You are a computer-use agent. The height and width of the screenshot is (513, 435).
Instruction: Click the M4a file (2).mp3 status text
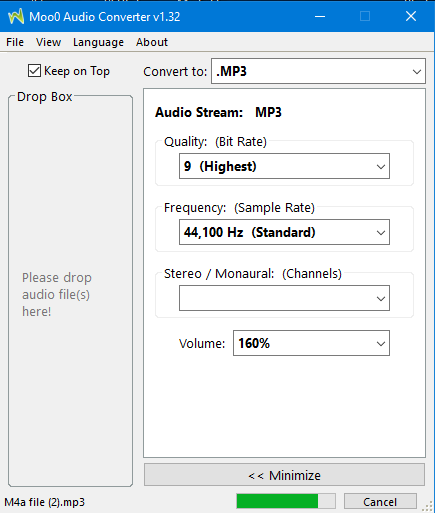tap(45, 502)
